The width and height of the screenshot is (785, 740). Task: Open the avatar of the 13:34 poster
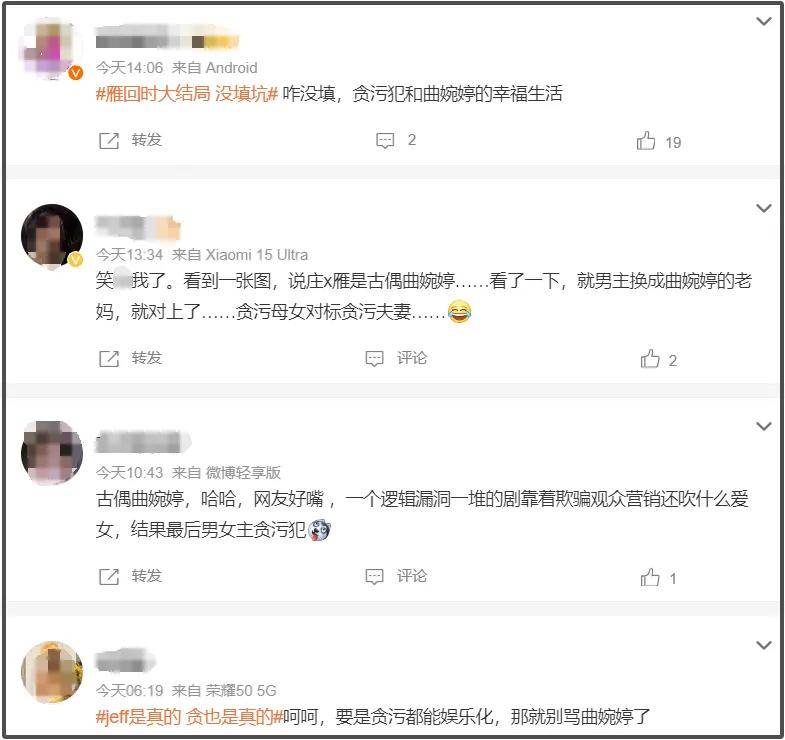52,235
